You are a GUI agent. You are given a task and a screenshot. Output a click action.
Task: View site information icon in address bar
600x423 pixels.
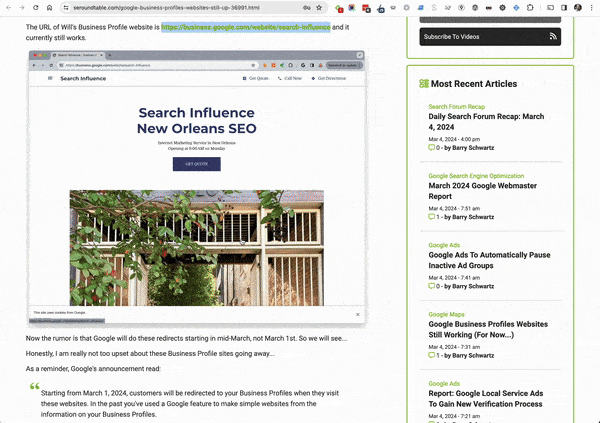click(x=66, y=8)
